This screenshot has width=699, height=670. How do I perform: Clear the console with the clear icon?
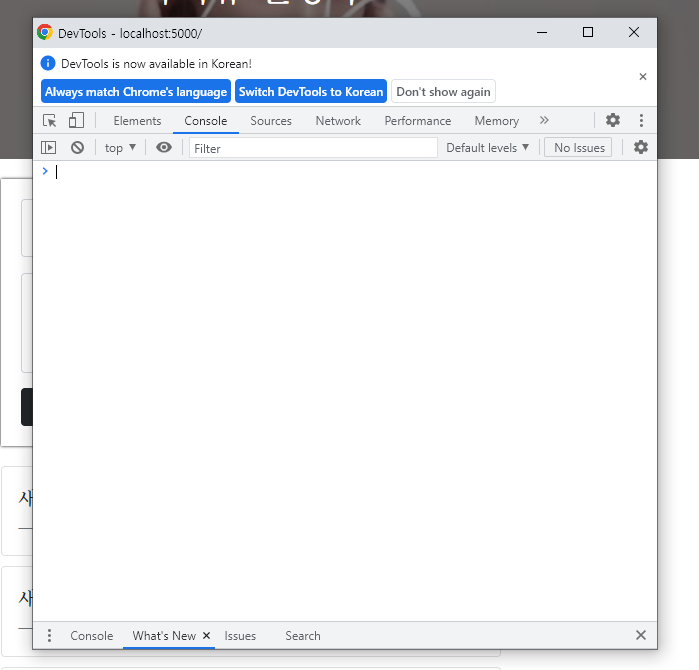tap(77, 148)
